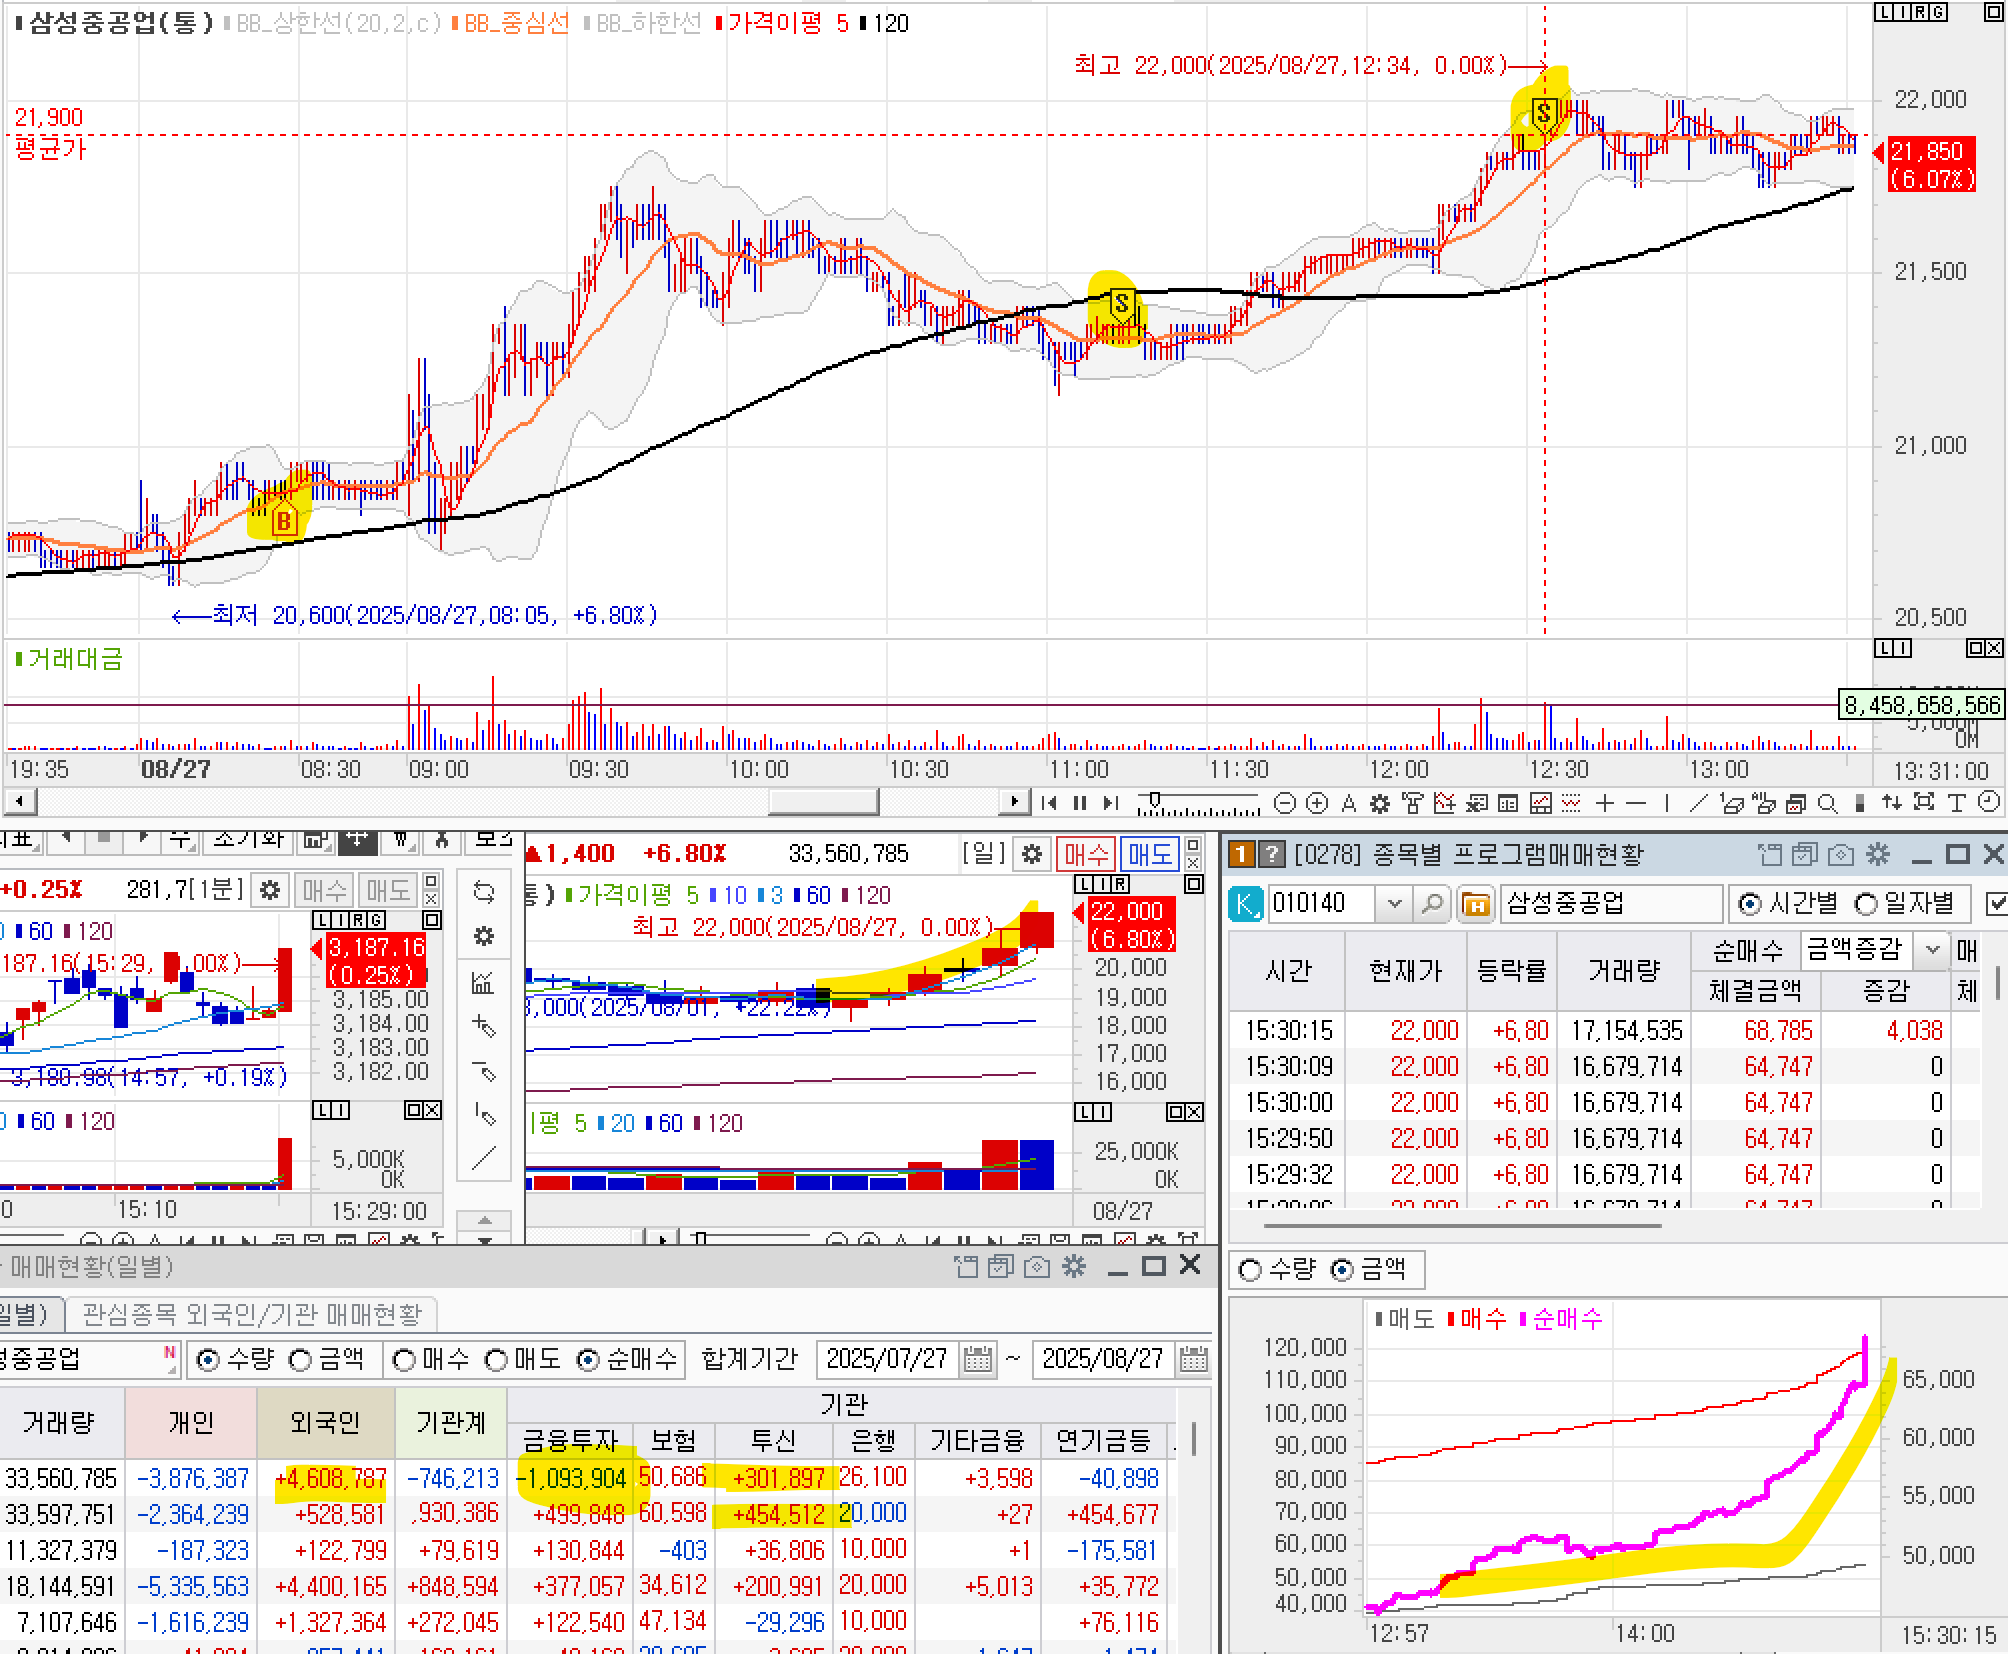Click the blue 매도 button on daily chart
The width and height of the screenshot is (2008, 1654).
tap(1149, 854)
